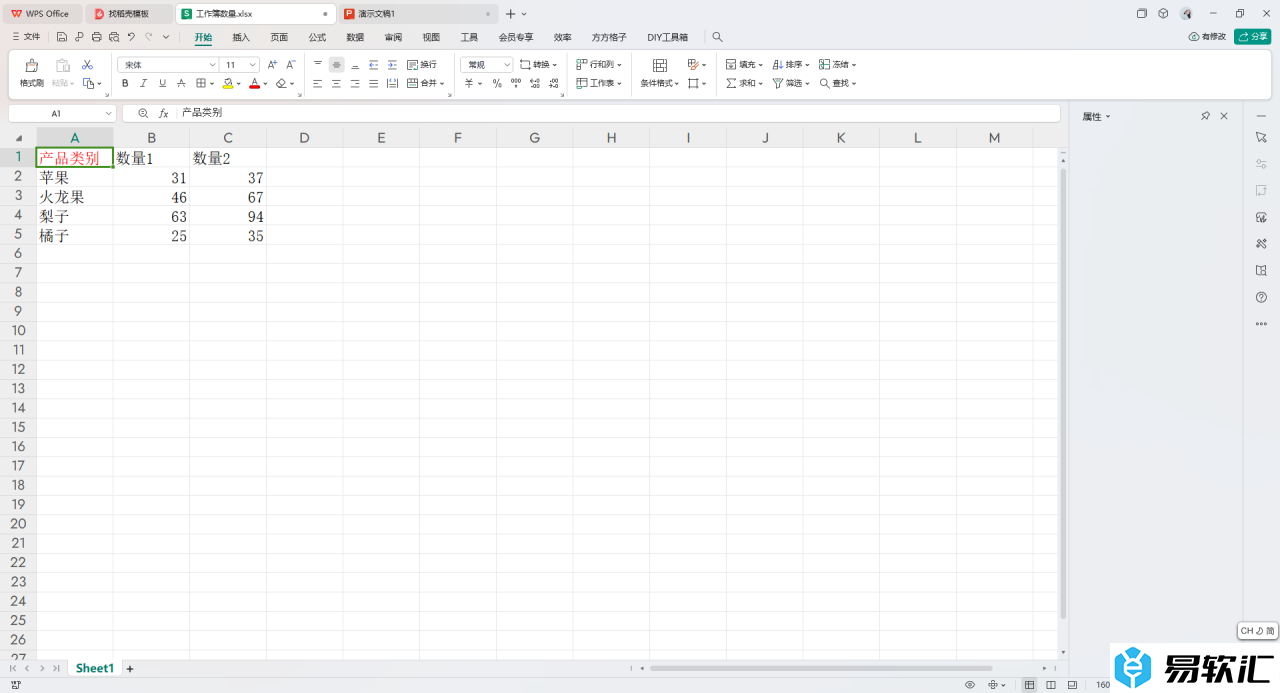Viewport: 1280px width, 693px height.
Task: Open the number format 常规 dropdown
Action: click(507, 64)
